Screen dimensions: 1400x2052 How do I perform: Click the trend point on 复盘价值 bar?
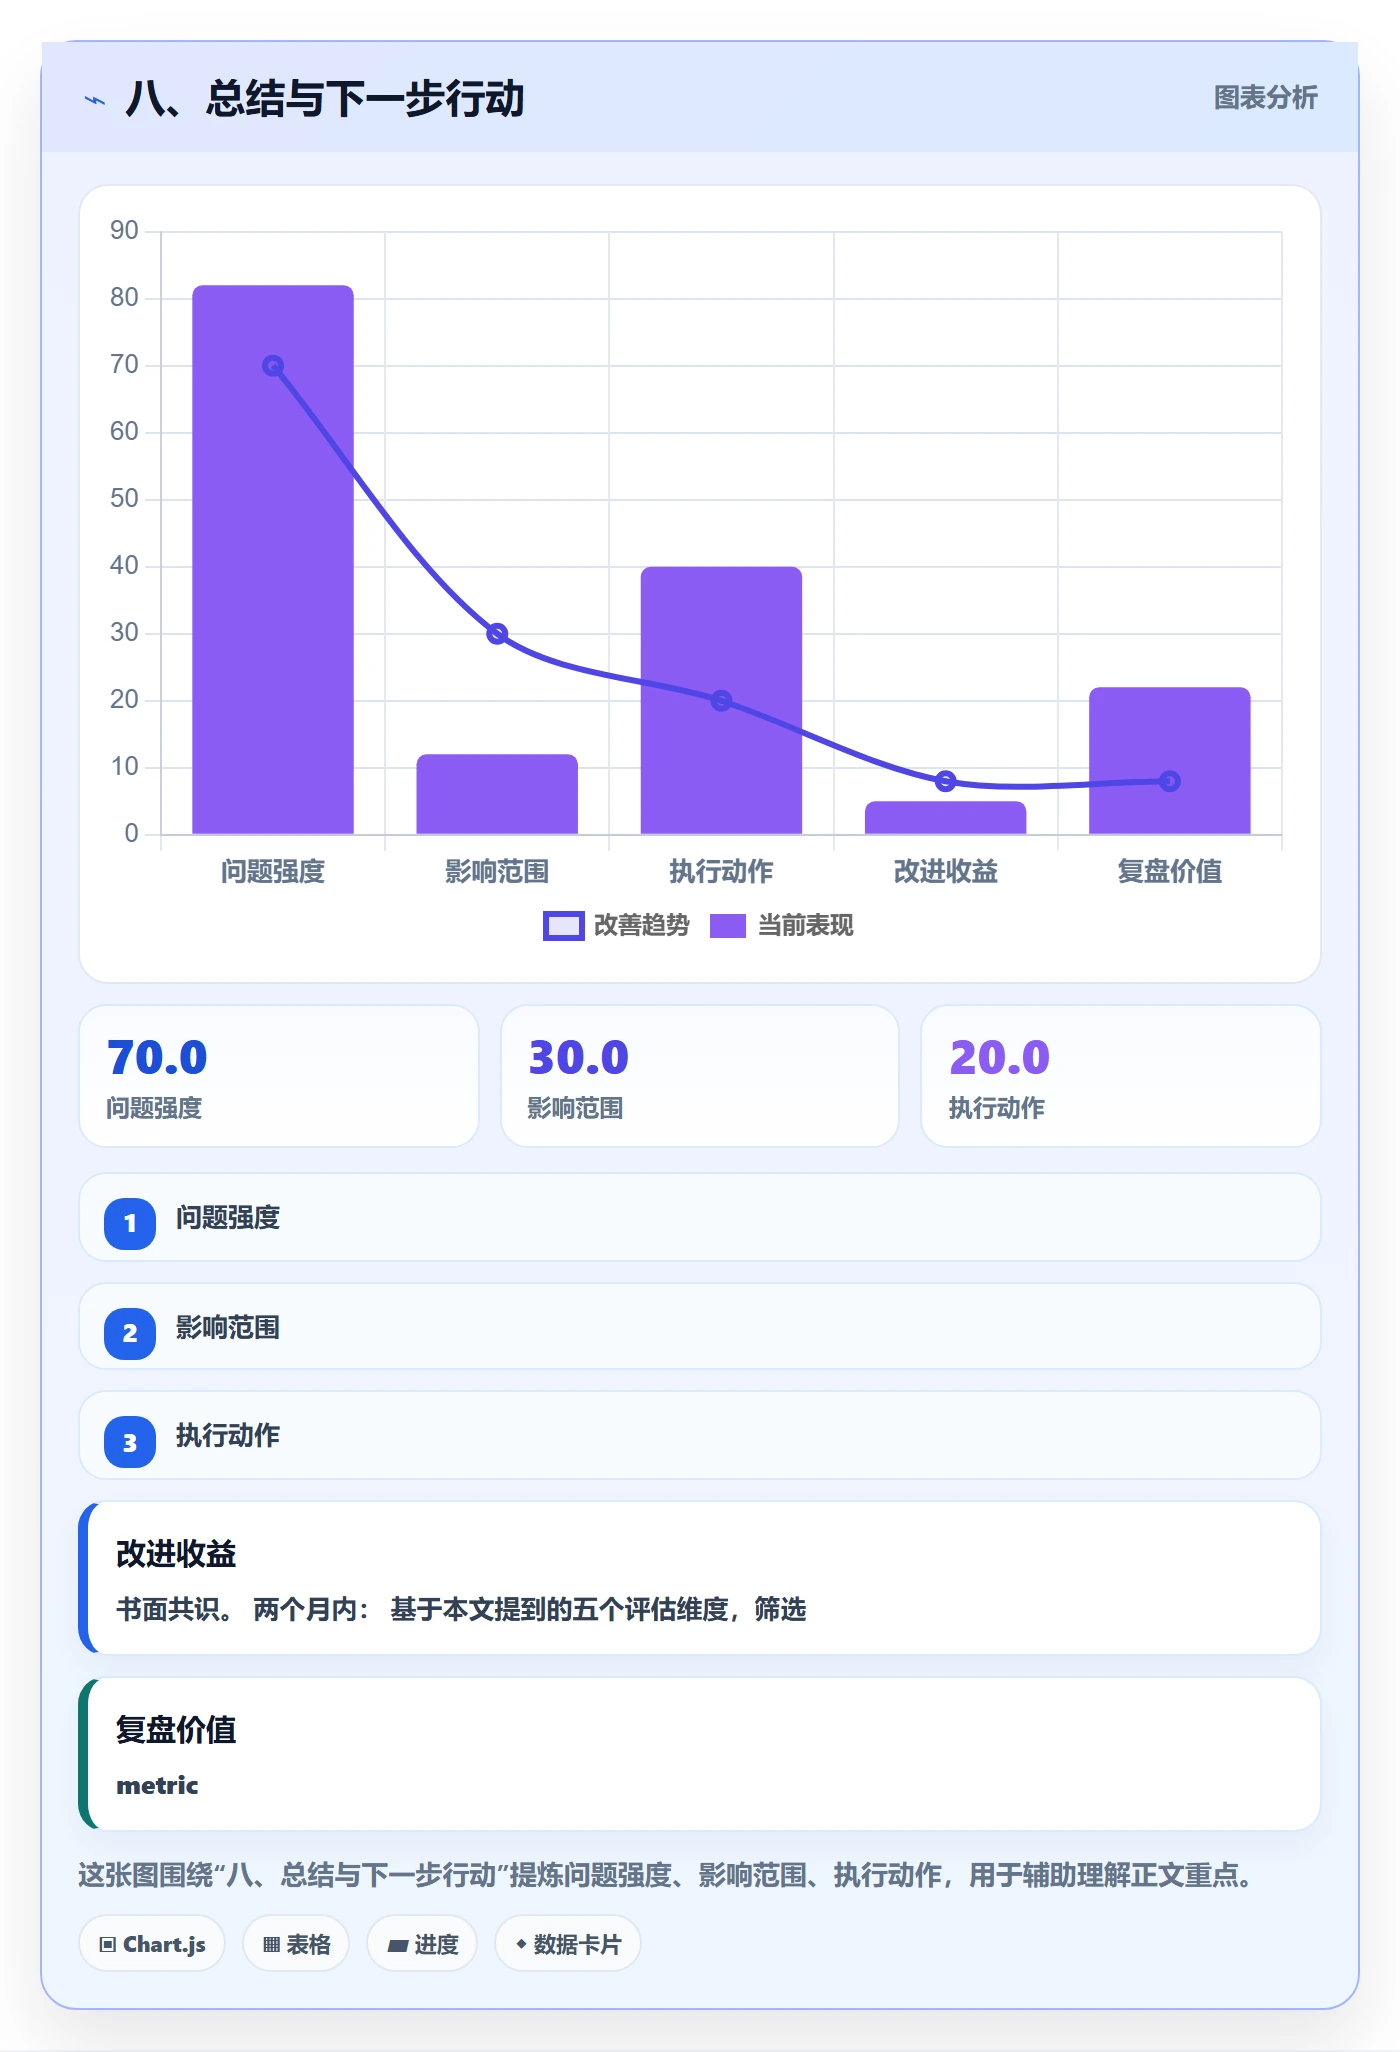click(x=1169, y=781)
